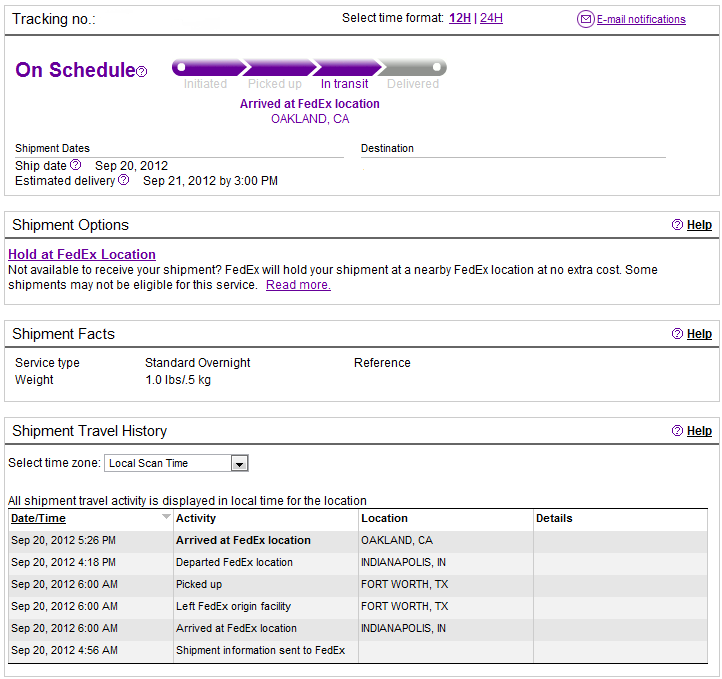This screenshot has width=722, height=679.
Task: Click the time zone dropdown arrow button
Action: pos(239,464)
